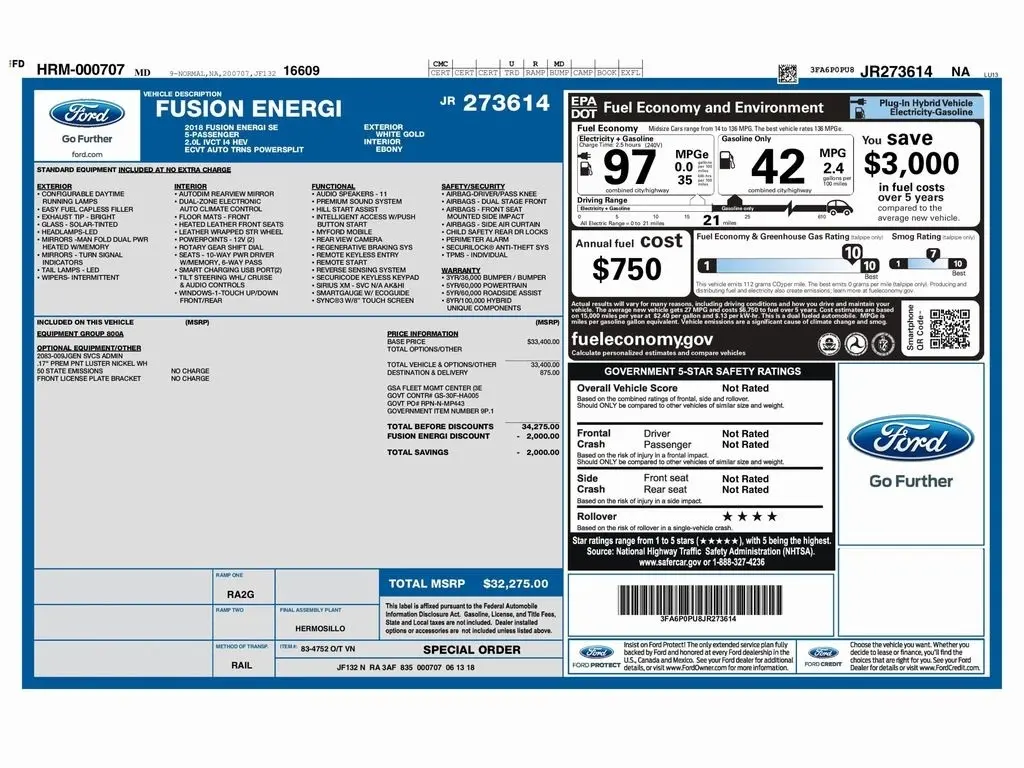Screen dimensions: 1024x768
Task: Click the Ford oval logo beside Fusion Energi
Action: click(x=87, y=114)
